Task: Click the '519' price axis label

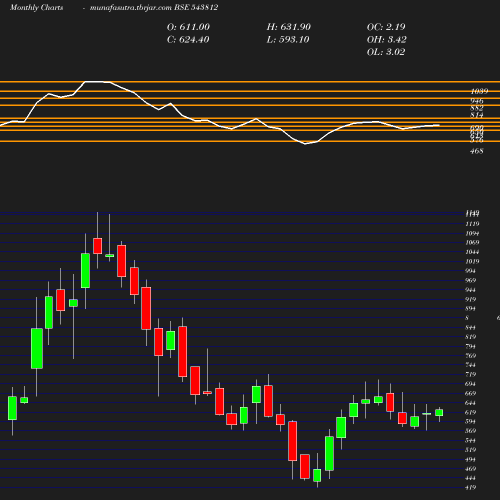Action: pyautogui.click(x=471, y=450)
